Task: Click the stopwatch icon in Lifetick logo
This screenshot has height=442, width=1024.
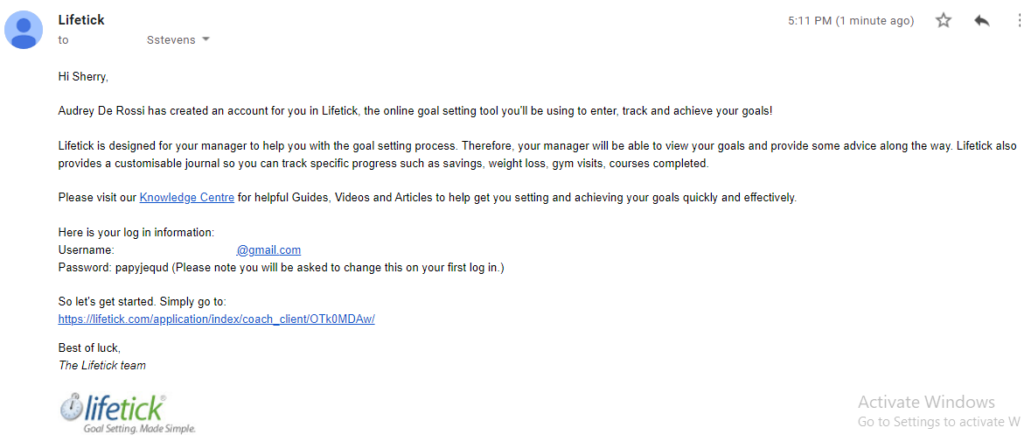Action: point(71,407)
